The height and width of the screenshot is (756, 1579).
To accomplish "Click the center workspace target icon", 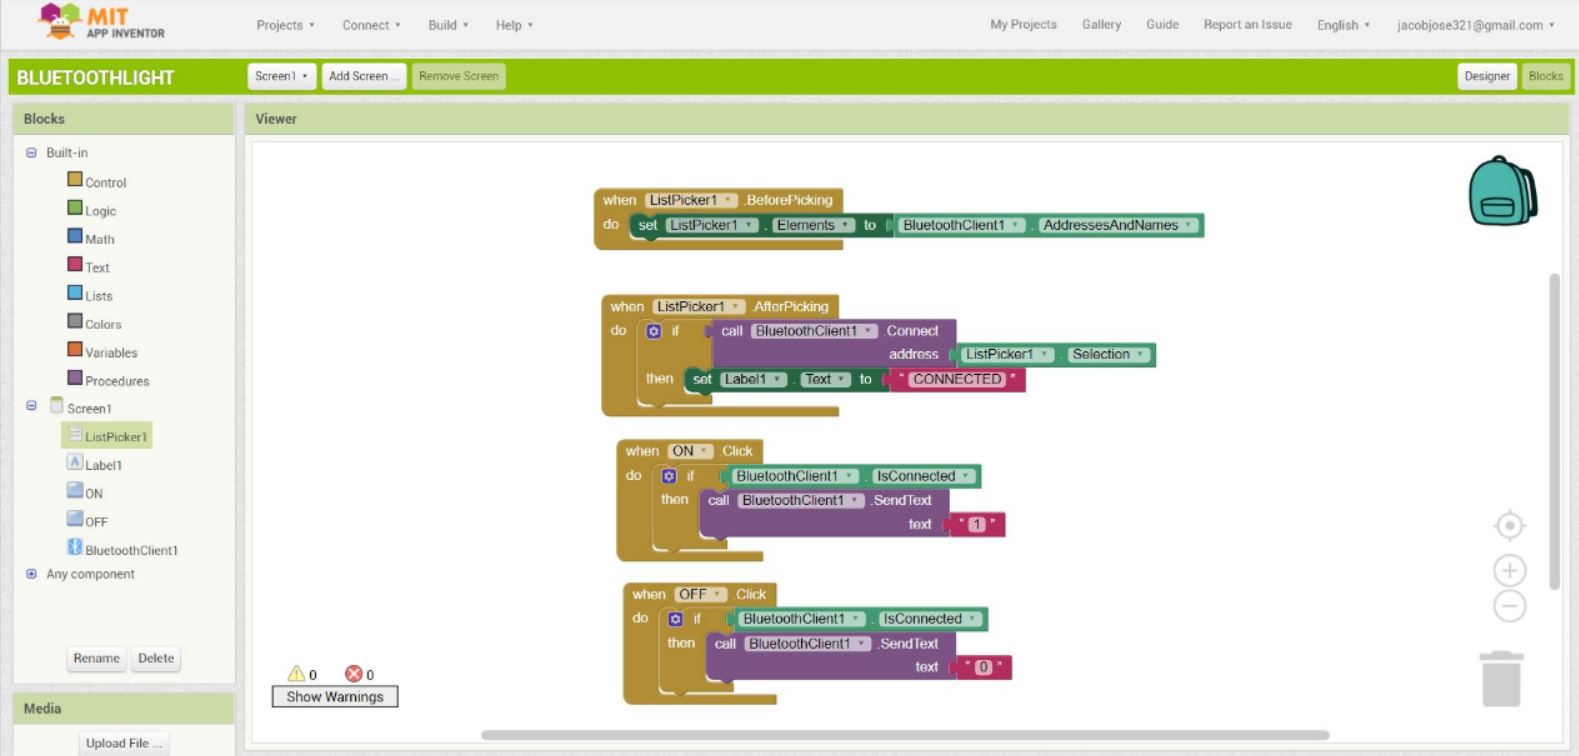I will [1509, 526].
